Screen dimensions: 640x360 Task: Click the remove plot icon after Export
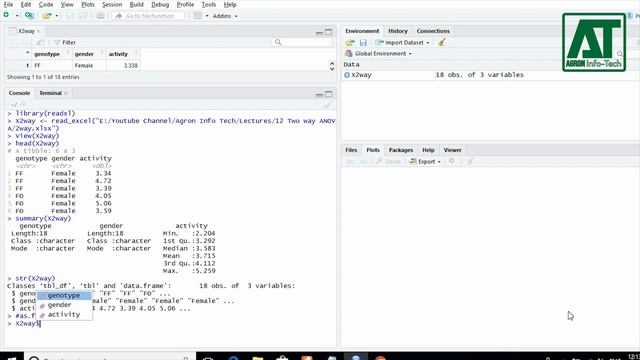pos(451,161)
